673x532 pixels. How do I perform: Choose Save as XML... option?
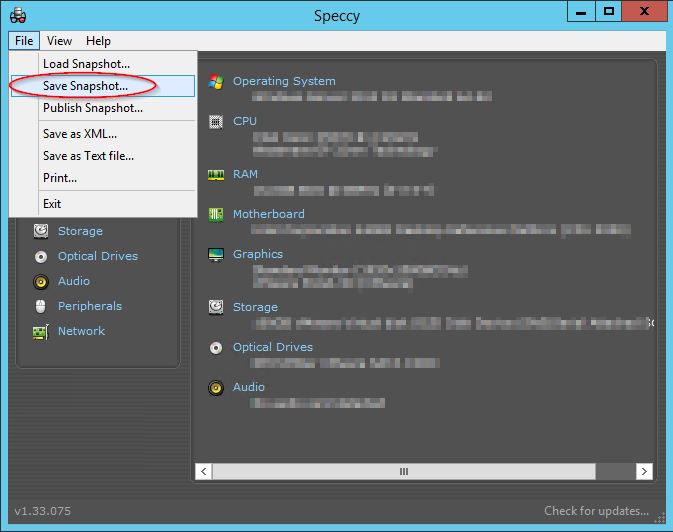(x=79, y=133)
